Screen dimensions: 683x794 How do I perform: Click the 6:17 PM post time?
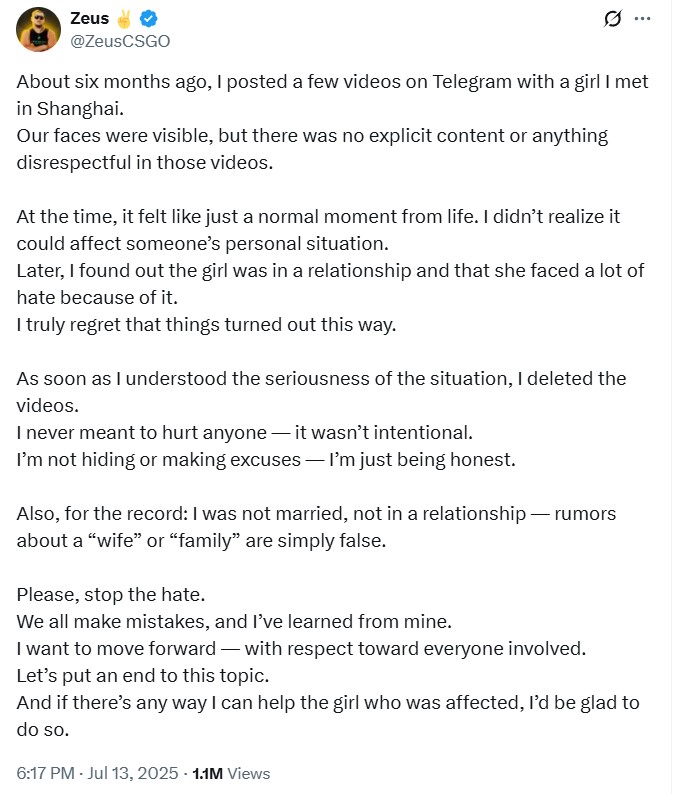pos(45,773)
